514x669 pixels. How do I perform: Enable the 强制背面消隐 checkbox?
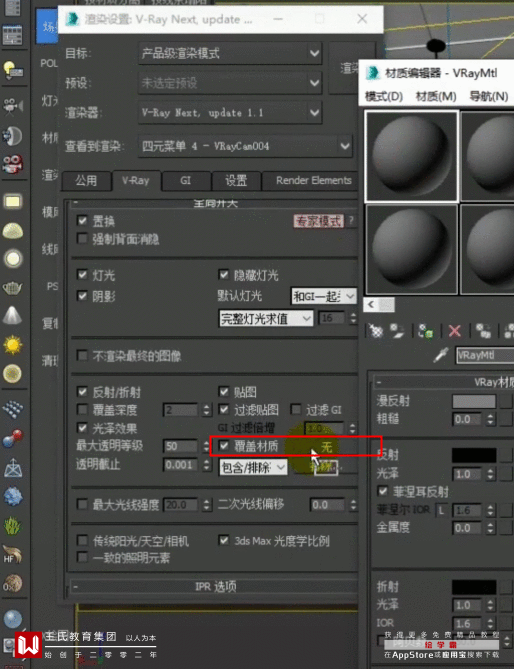[x=82, y=238]
